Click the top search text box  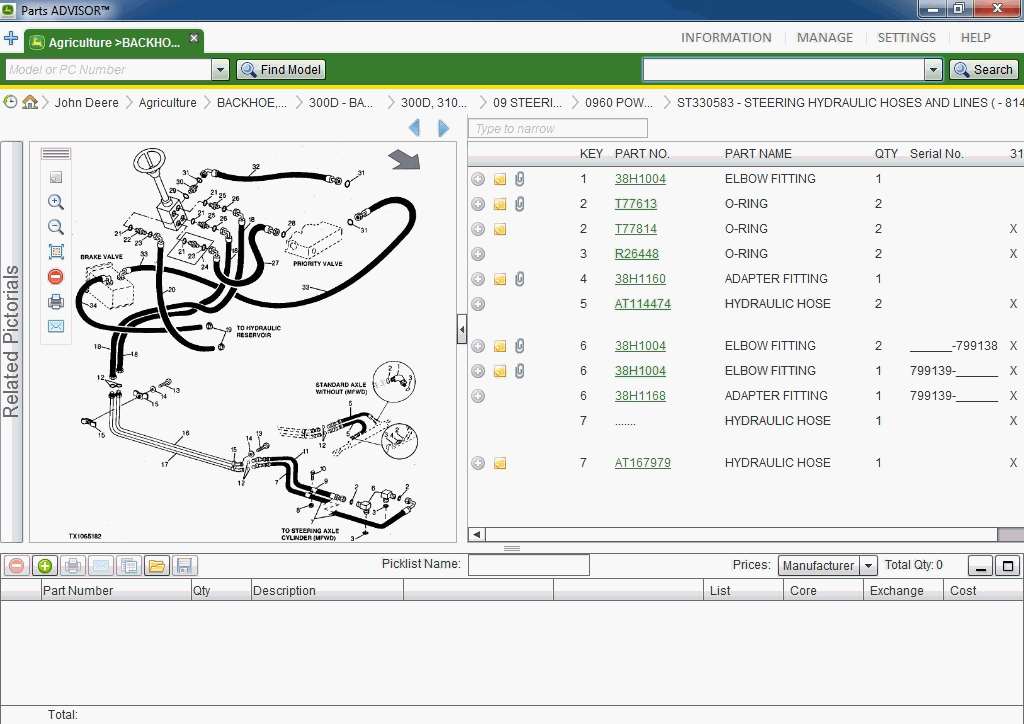click(783, 70)
